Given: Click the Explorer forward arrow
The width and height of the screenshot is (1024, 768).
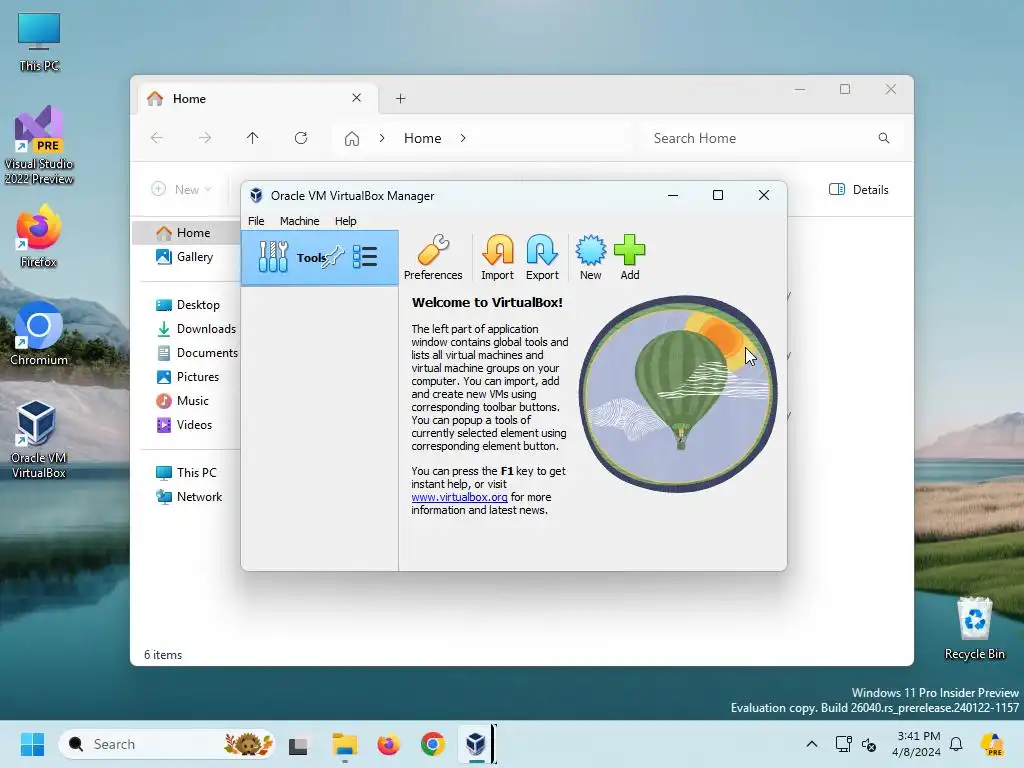Looking at the screenshot, I should tap(205, 138).
